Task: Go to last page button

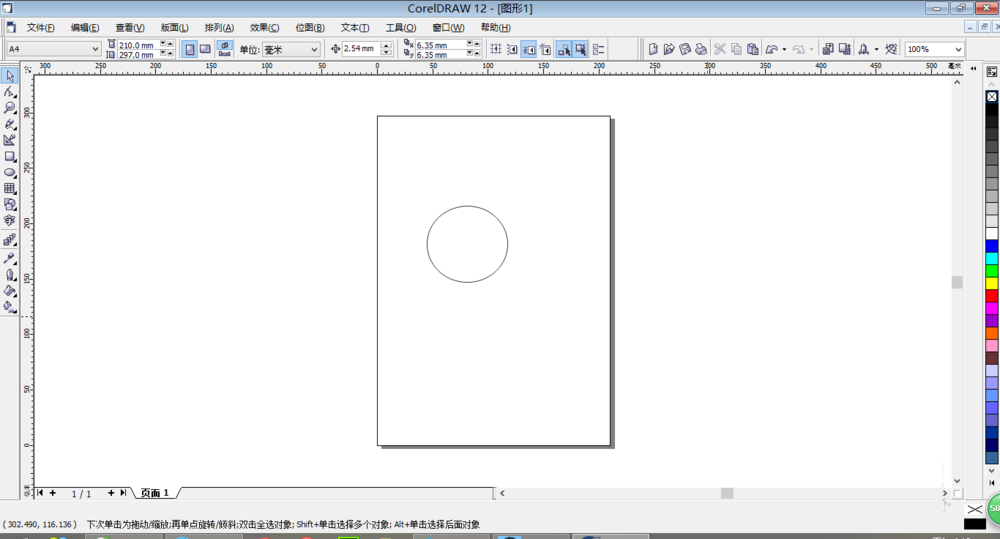Action: coord(123,493)
